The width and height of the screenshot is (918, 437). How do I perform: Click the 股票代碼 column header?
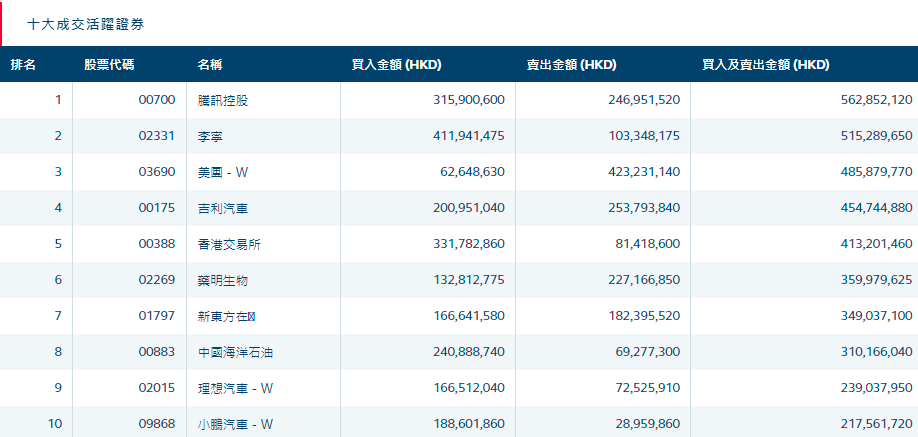tap(109, 65)
